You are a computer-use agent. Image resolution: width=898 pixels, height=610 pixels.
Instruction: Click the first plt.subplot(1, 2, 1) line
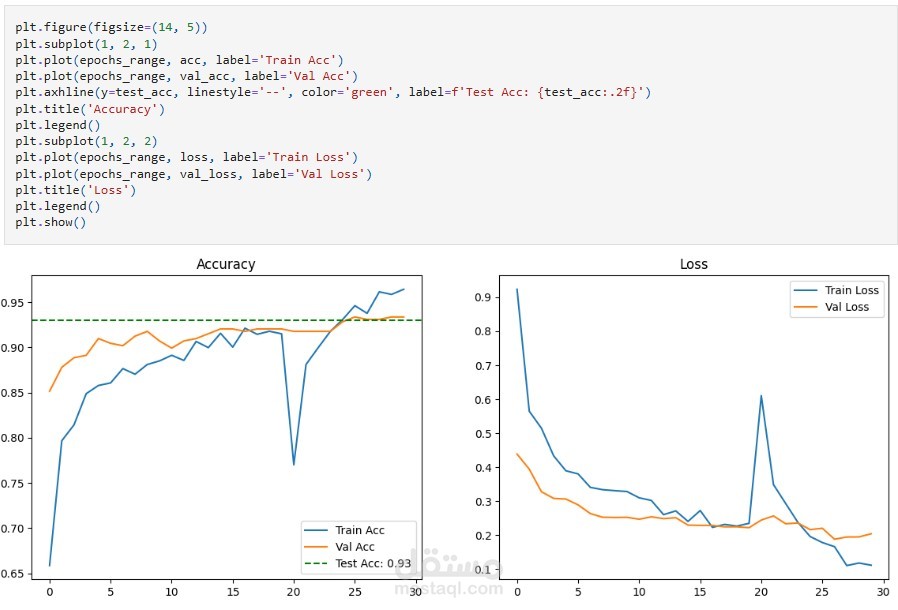point(86,44)
